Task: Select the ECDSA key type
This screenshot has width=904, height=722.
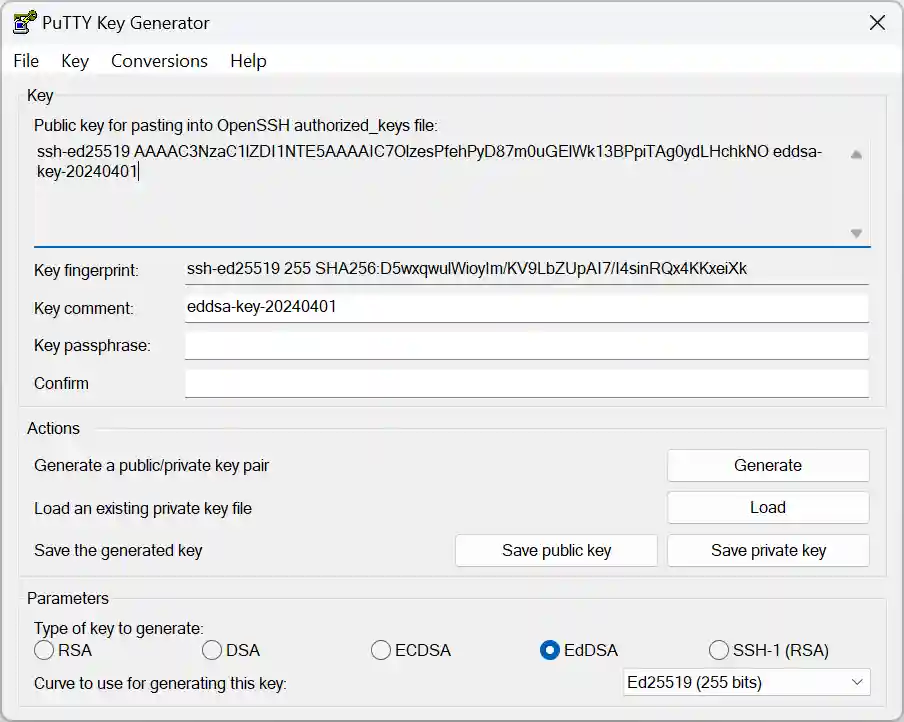Action: pos(381,649)
